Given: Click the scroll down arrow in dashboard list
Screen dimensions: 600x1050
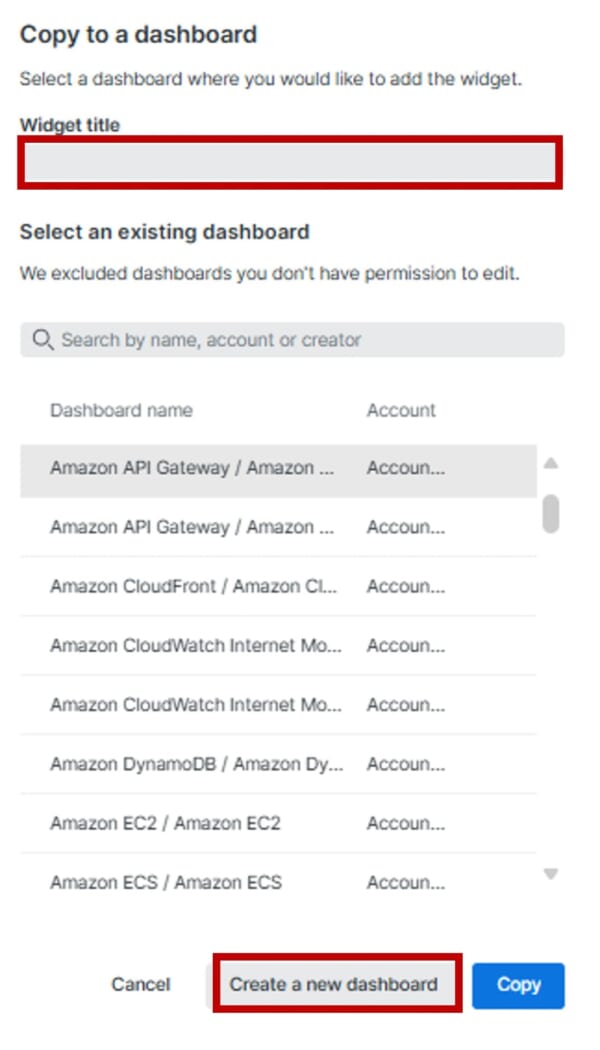Looking at the screenshot, I should [550, 874].
